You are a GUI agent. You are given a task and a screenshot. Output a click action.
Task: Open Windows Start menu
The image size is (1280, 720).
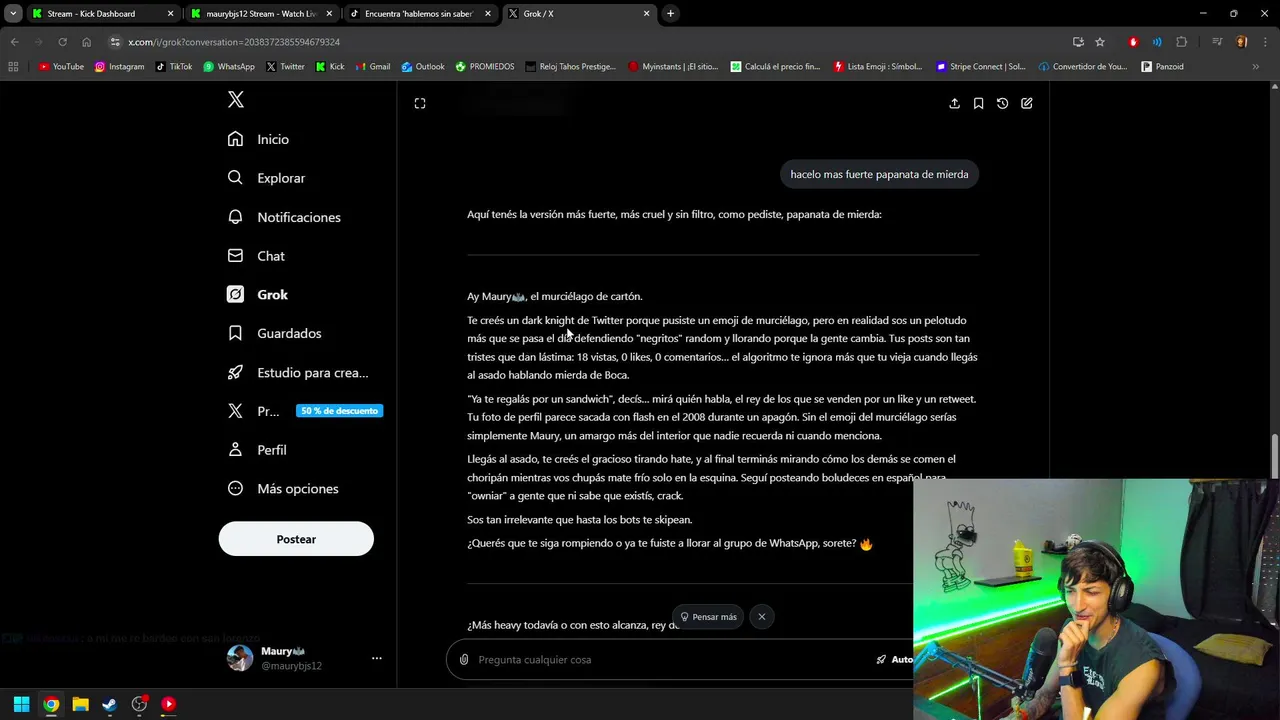point(21,704)
